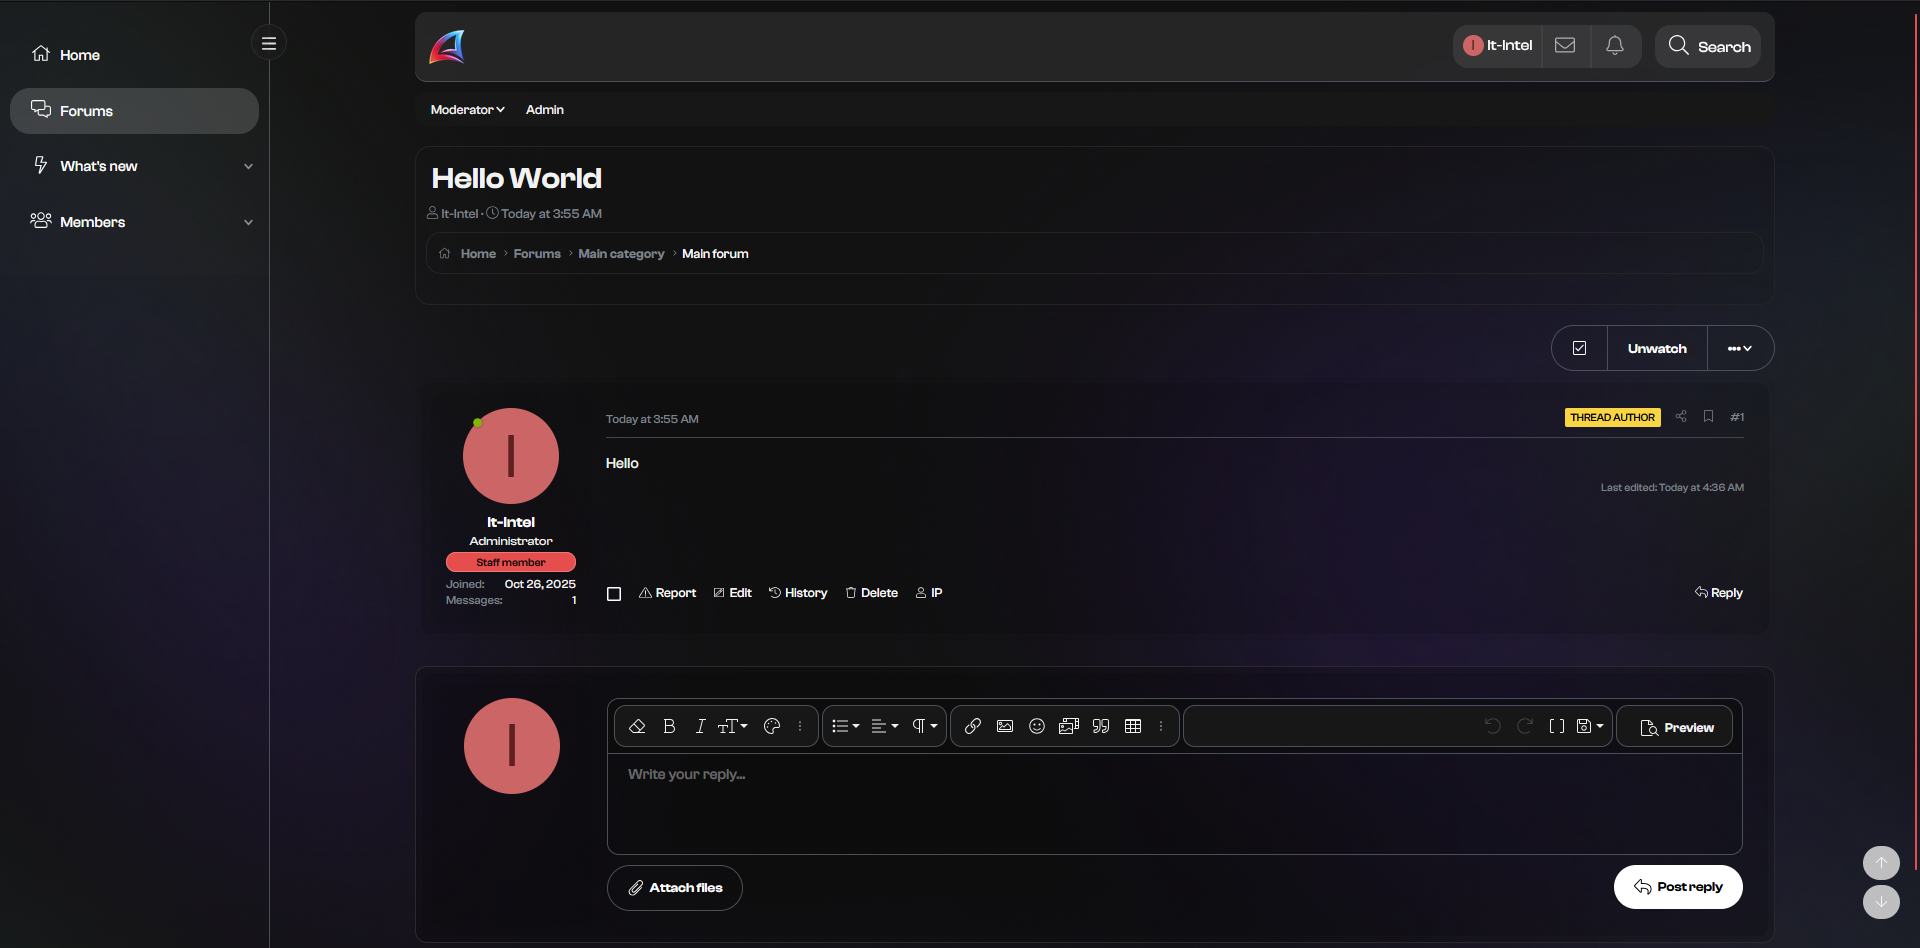Bookmark the first post

[1709, 417]
